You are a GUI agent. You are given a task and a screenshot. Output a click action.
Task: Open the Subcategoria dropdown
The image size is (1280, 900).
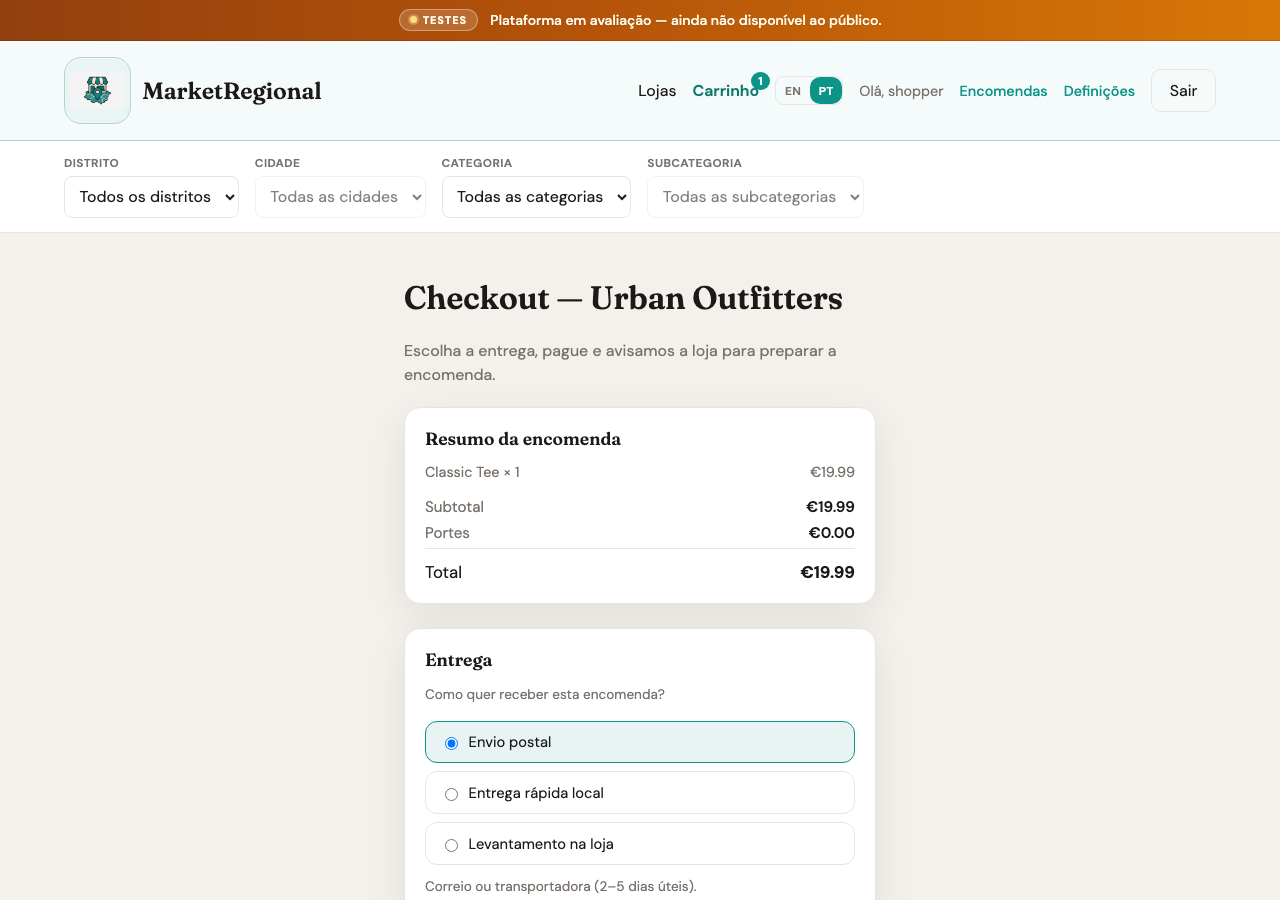(755, 197)
